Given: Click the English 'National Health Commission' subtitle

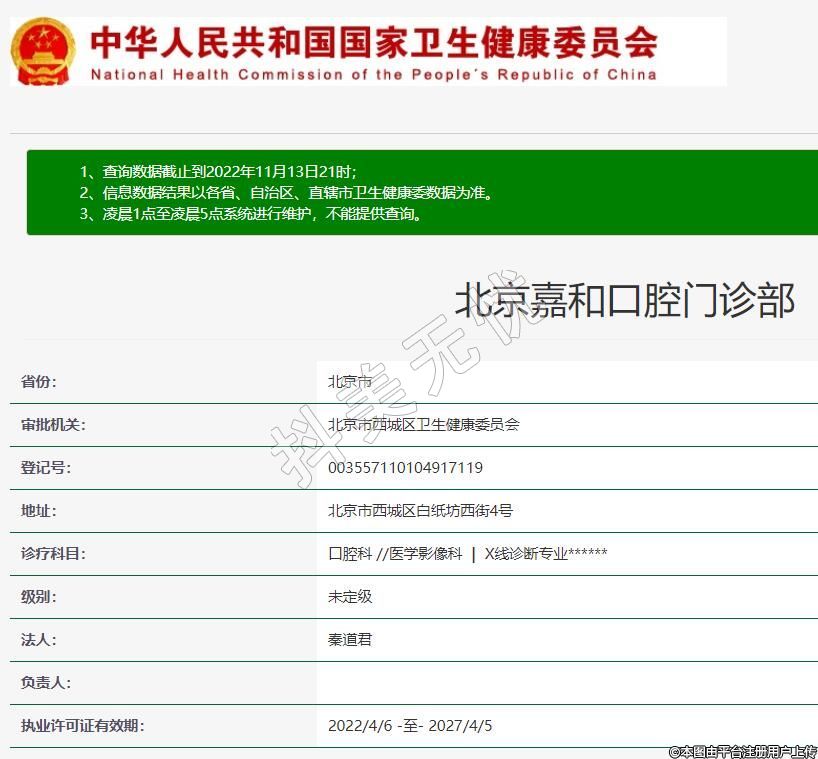Looking at the screenshot, I should [373, 74].
